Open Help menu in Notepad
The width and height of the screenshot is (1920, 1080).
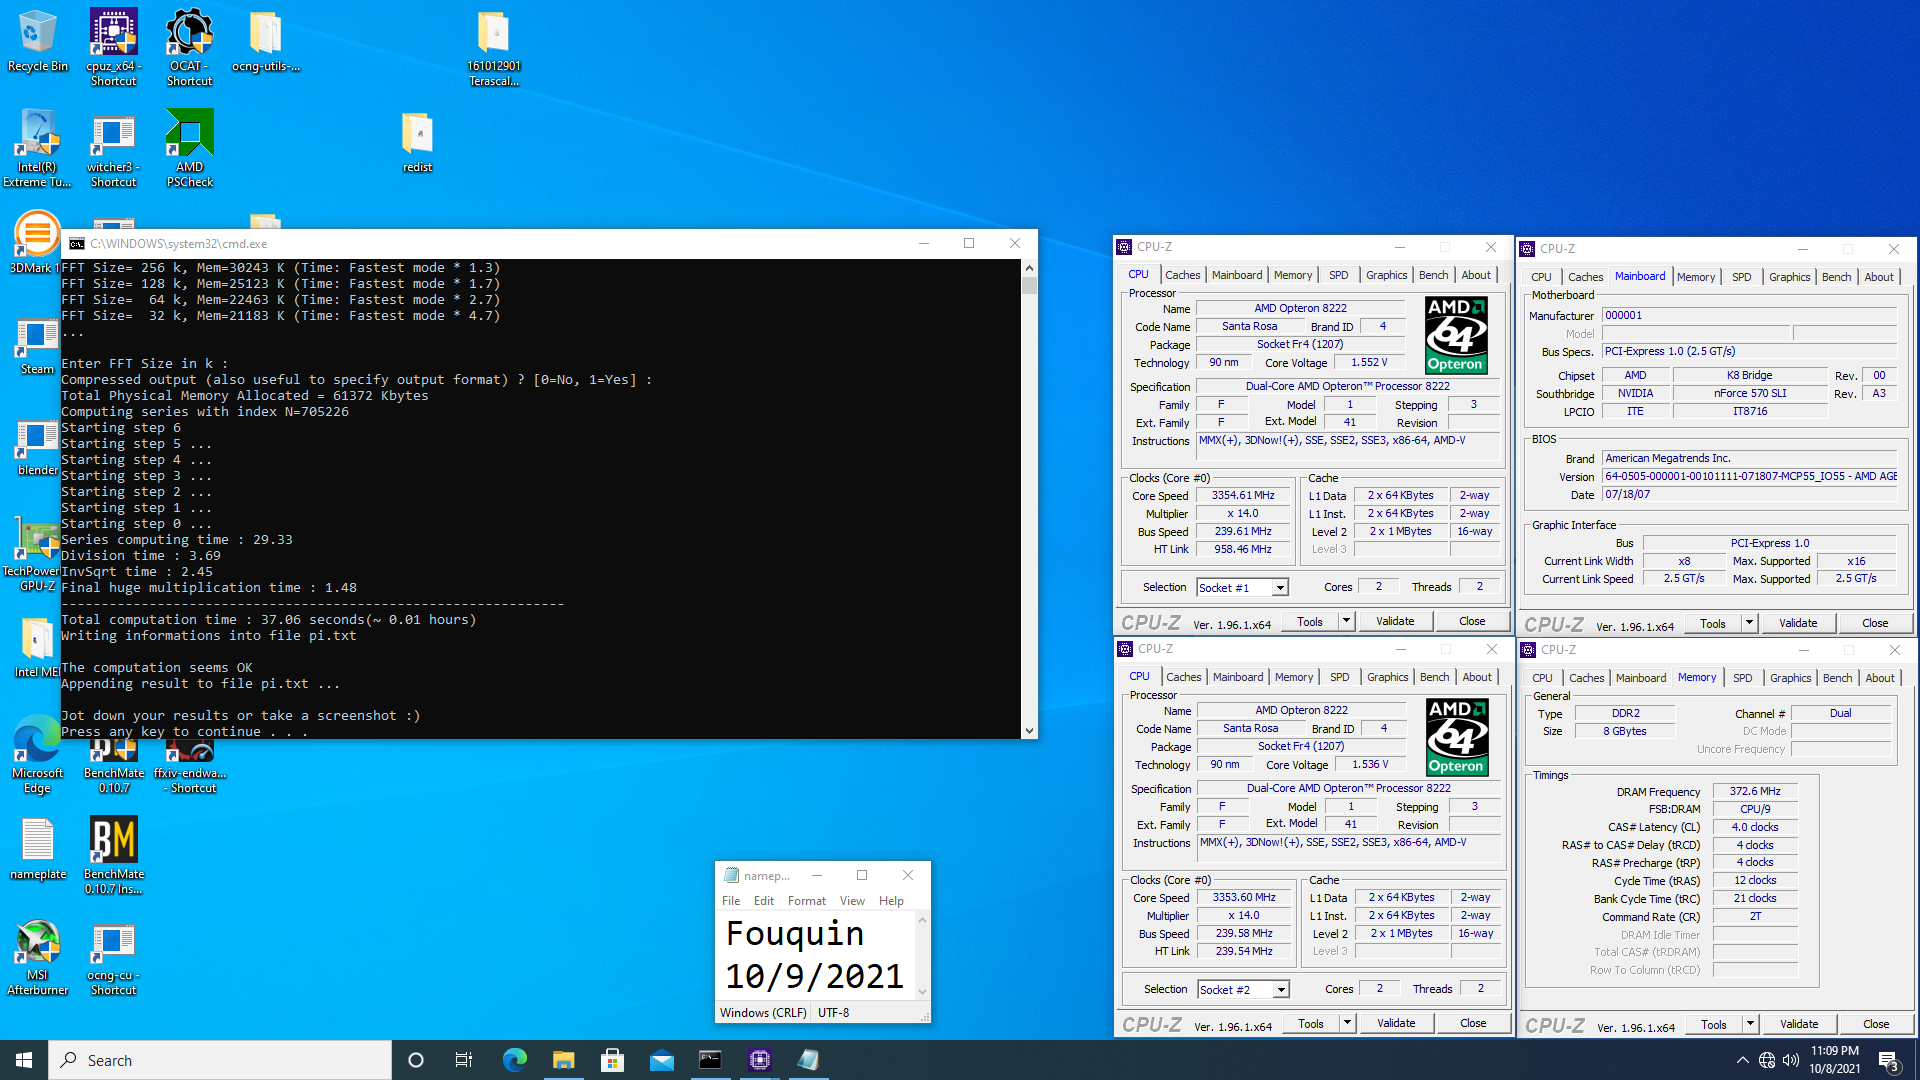pyautogui.click(x=891, y=901)
